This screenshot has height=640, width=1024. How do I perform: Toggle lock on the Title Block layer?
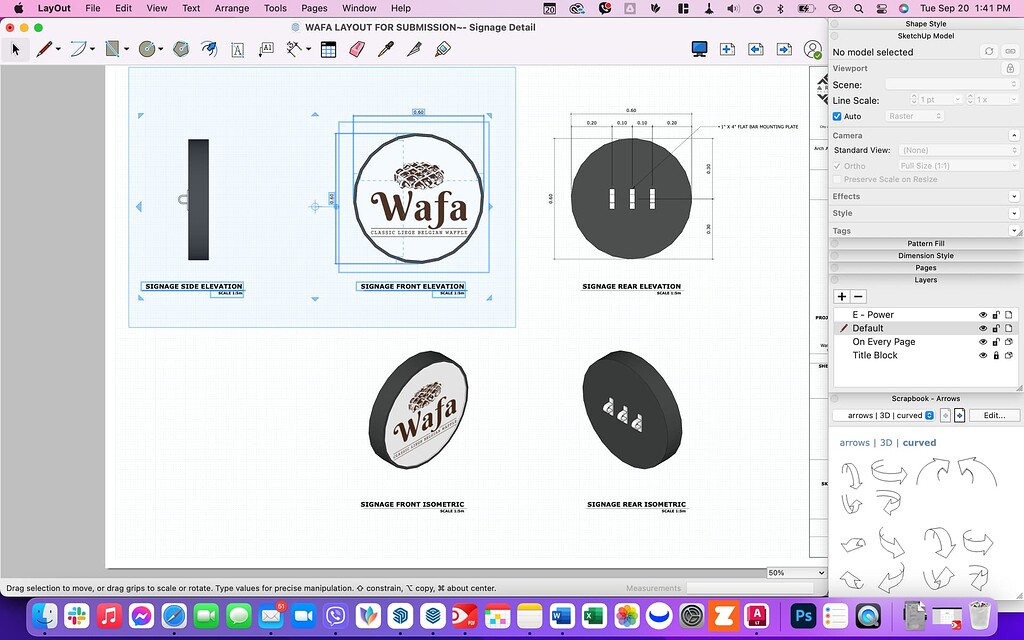[996, 355]
